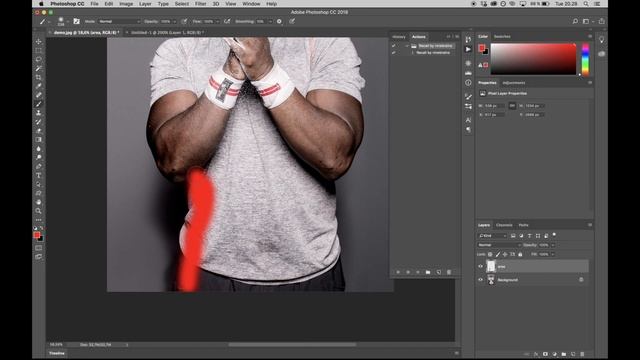Delete action using Actions panel trash icon
The height and width of the screenshot is (360, 640).
(x=449, y=272)
